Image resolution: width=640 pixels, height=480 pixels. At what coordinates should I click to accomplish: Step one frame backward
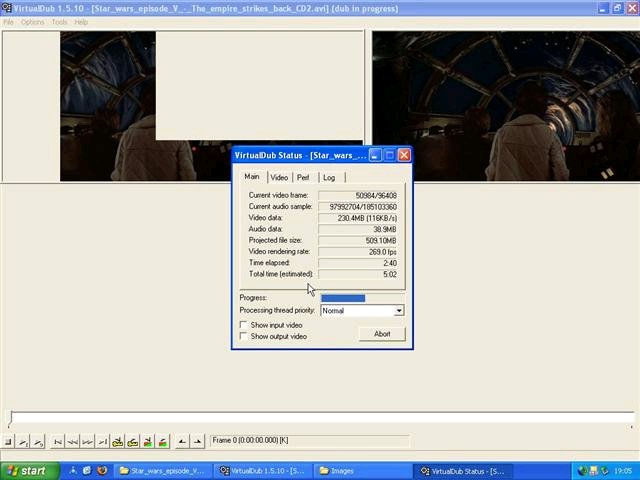click(73, 442)
